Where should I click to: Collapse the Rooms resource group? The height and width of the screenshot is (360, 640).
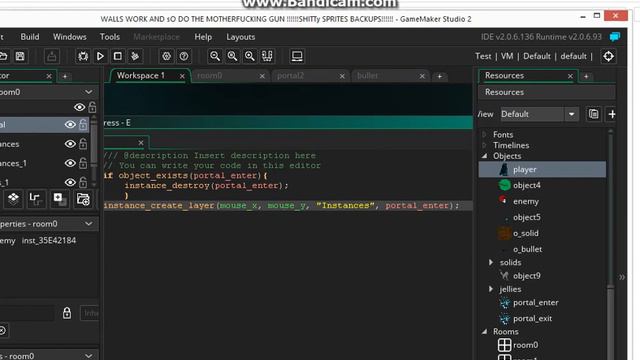pyautogui.click(x=484, y=331)
